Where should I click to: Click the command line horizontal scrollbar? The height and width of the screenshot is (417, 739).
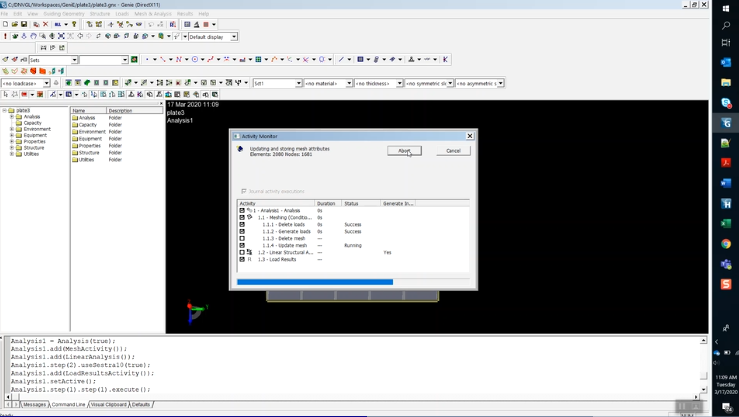353,397
